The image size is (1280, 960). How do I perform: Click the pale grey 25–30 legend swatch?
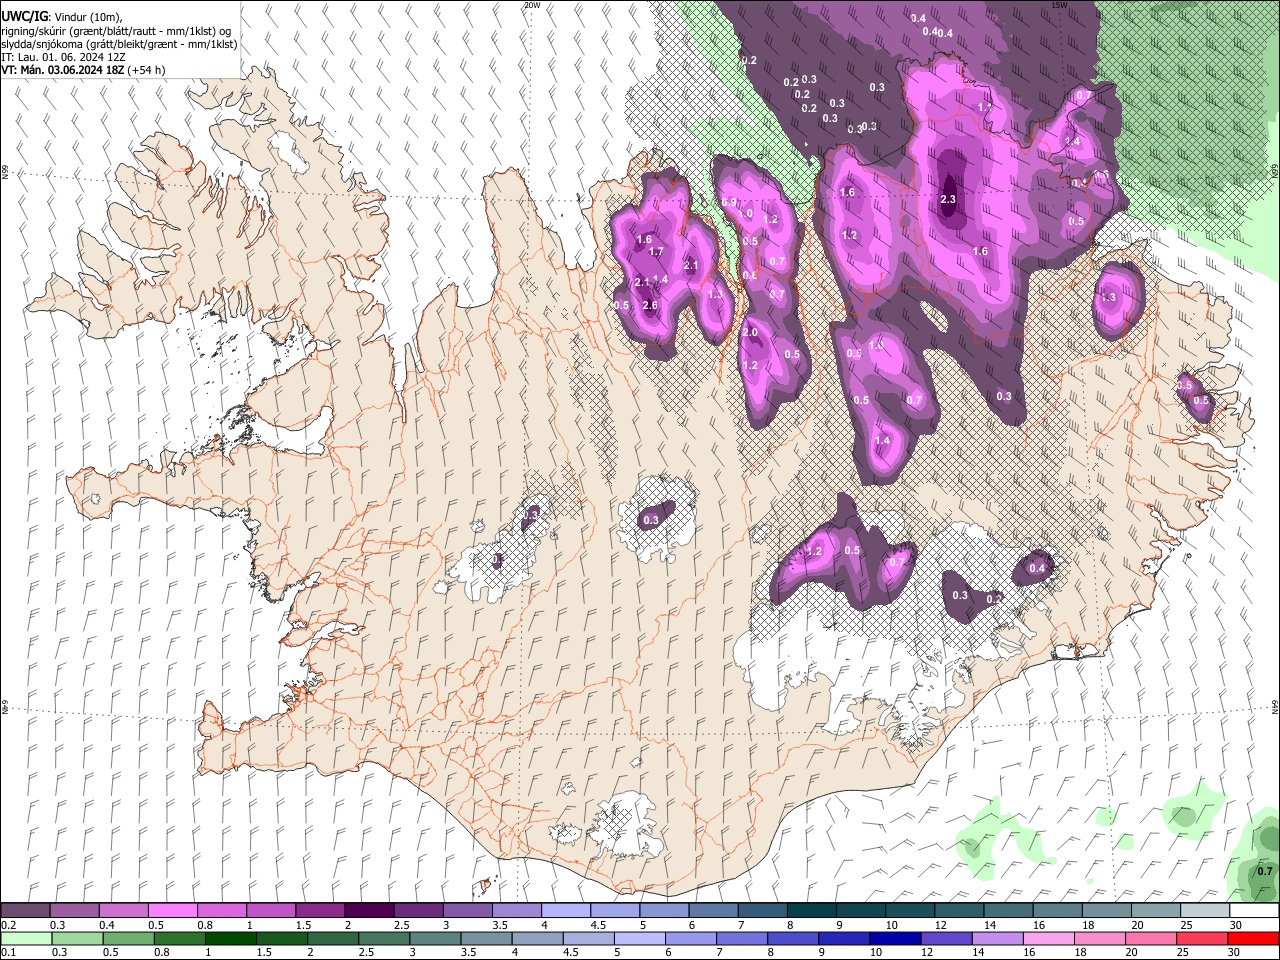(x=1205, y=911)
